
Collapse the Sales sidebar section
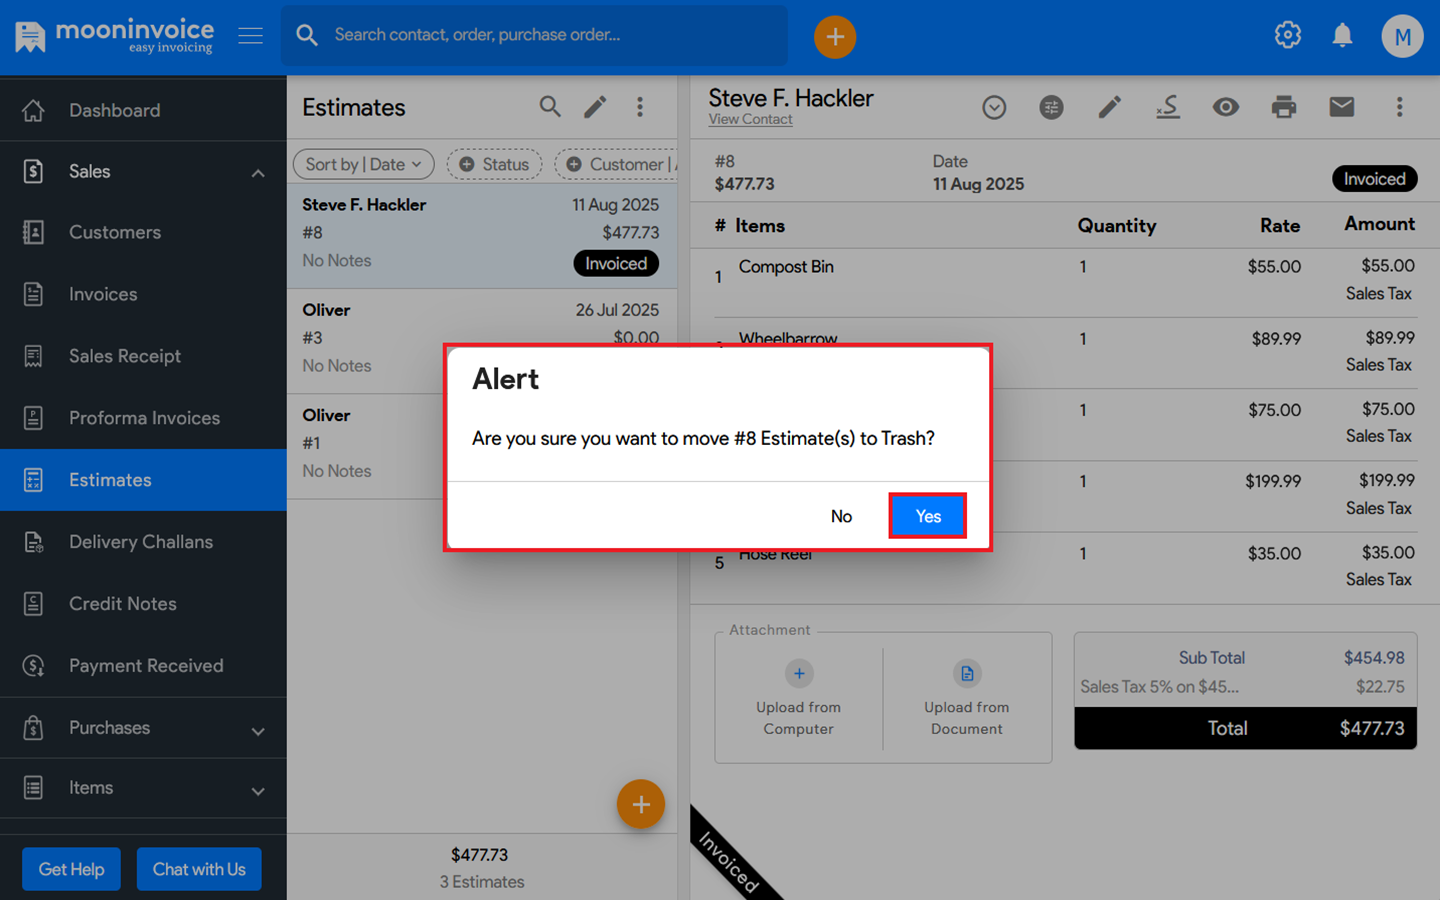258,172
